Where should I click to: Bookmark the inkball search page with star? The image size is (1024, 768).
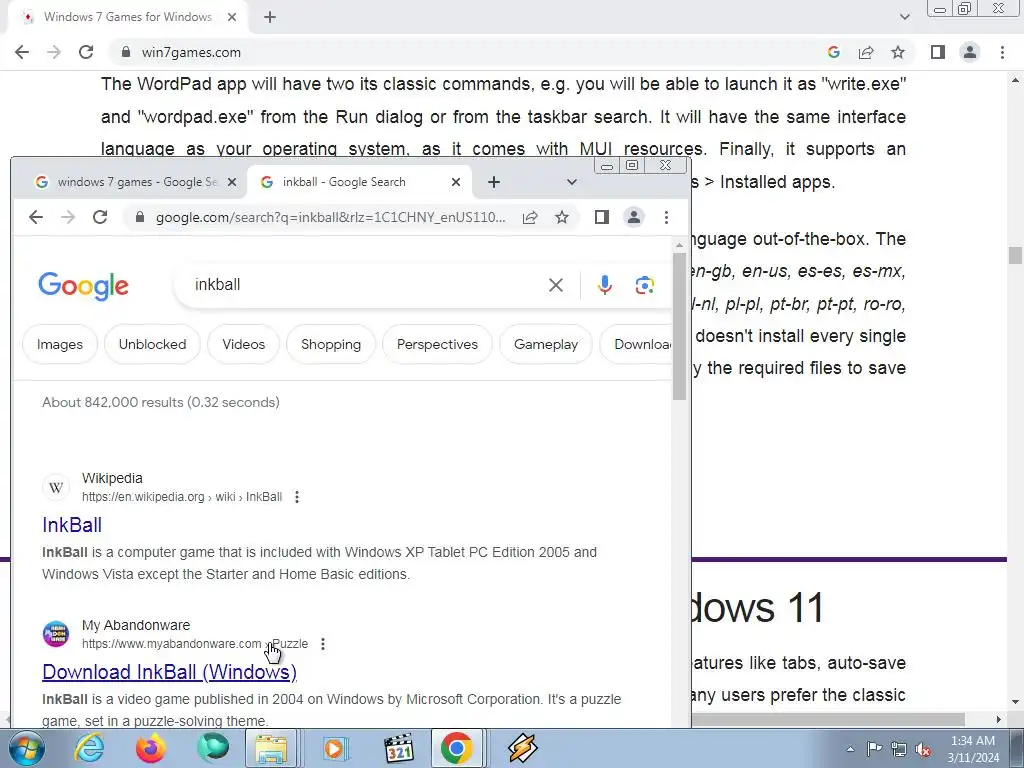point(562,217)
